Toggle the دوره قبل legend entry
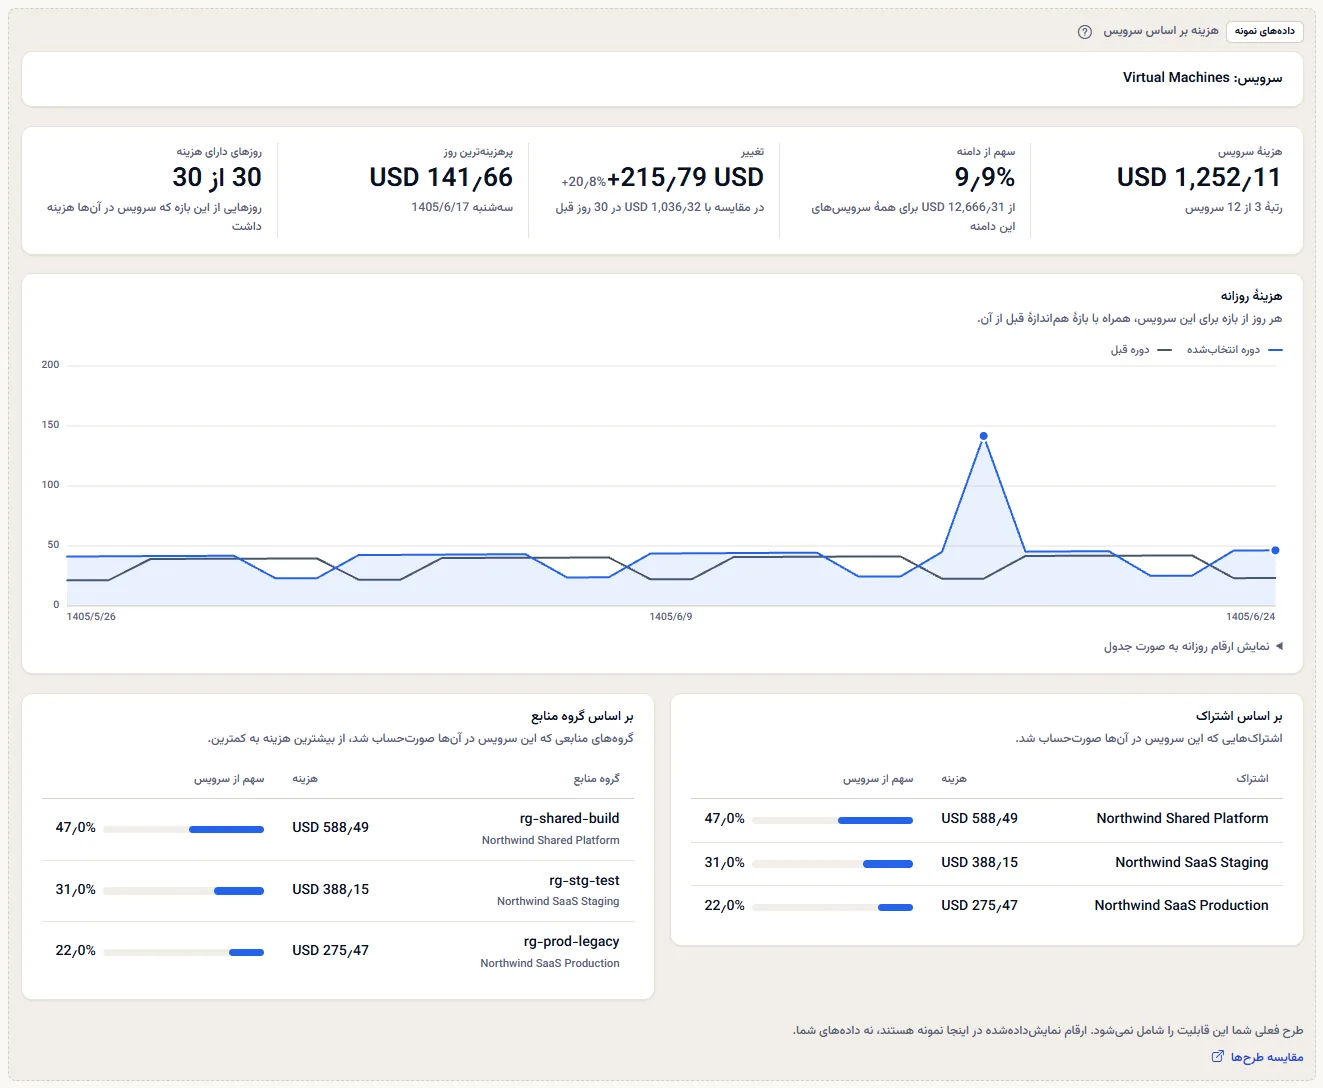This screenshot has height=1088, width=1323. point(1141,350)
